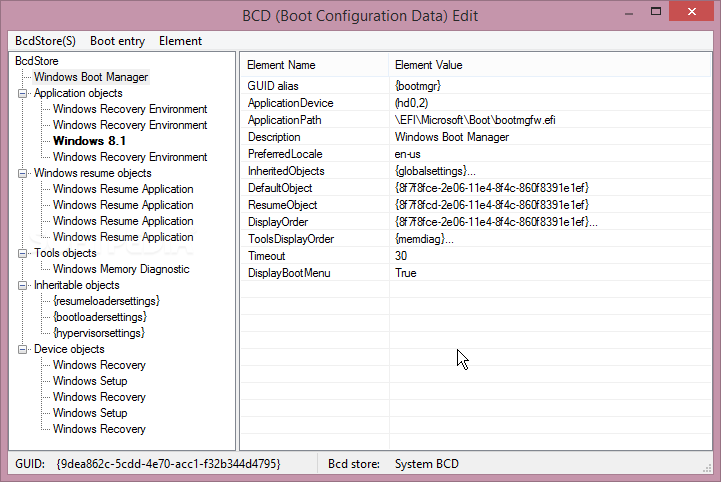Click the GUID value in DisplayOrder row
This screenshot has height=482, width=721.
pos(496,222)
